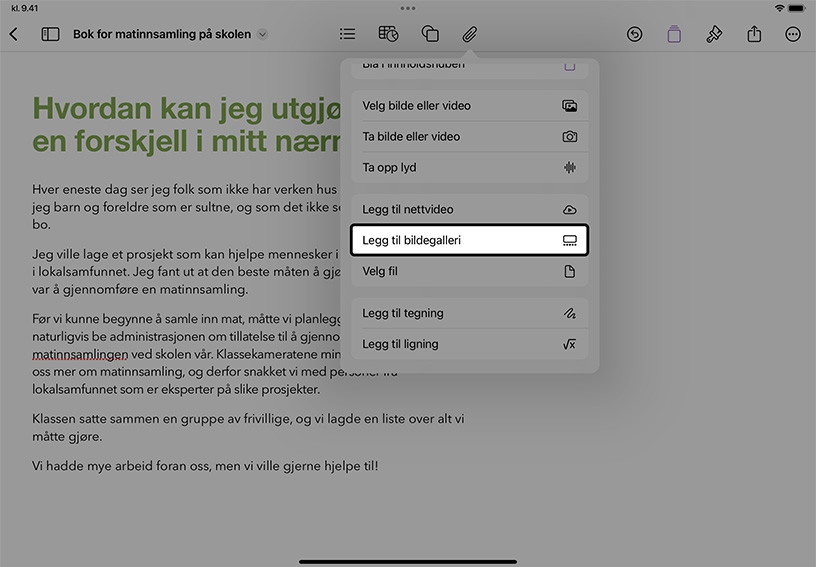Click the file document icon
Screen dimensions: 816x567
pos(570,271)
